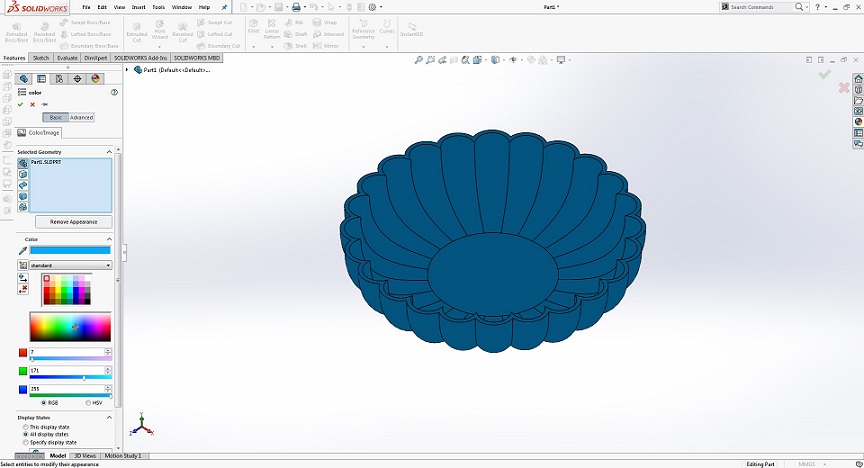
Task: Collapse the Selected Geometry section
Action: click(111, 152)
